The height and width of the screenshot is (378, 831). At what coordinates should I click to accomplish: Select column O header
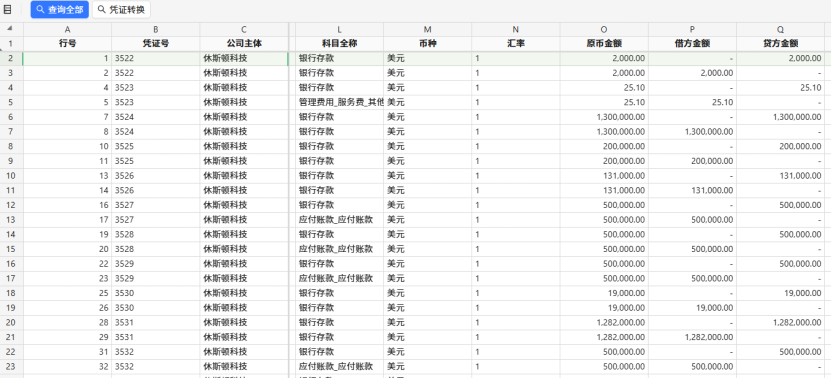coord(604,30)
